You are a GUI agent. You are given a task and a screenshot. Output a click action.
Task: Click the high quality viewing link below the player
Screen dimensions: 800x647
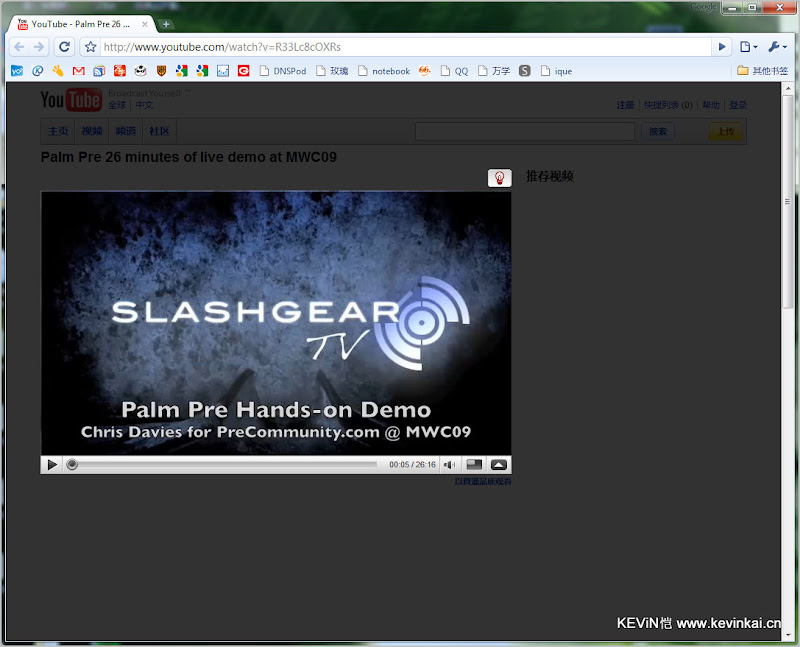(x=483, y=481)
